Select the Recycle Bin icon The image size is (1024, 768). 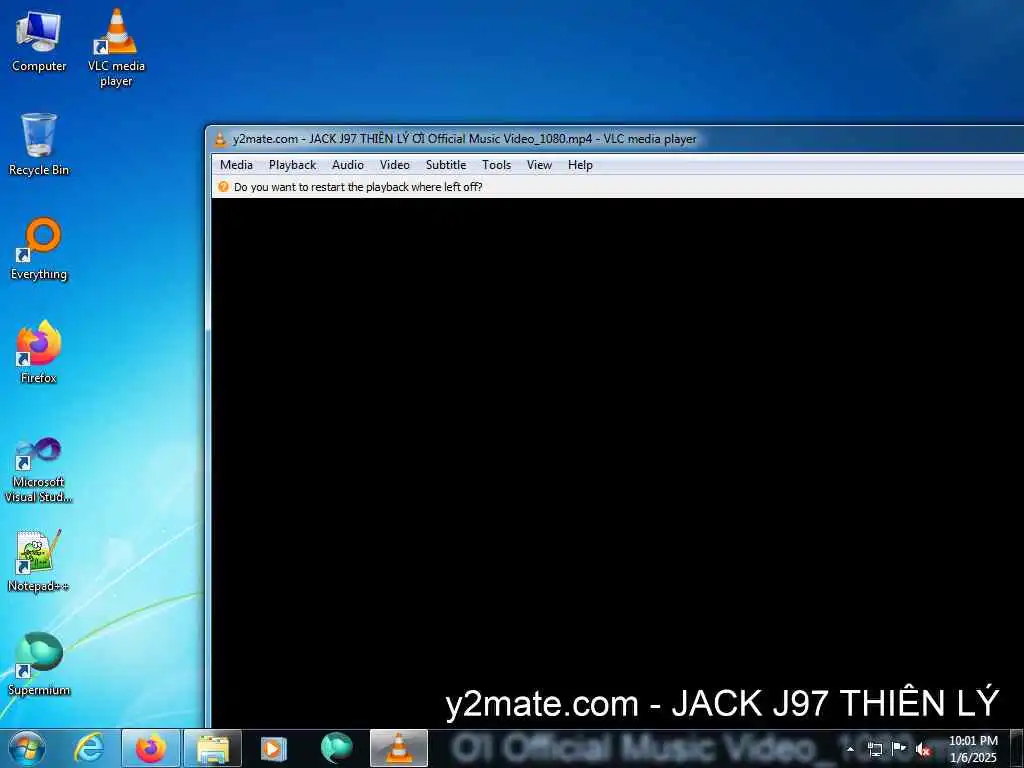click(x=39, y=144)
